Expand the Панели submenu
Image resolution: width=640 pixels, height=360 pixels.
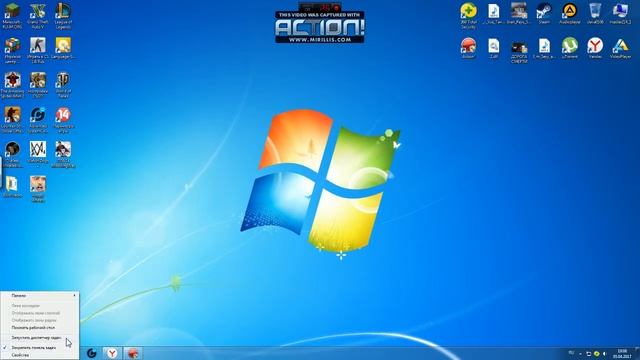pos(40,296)
